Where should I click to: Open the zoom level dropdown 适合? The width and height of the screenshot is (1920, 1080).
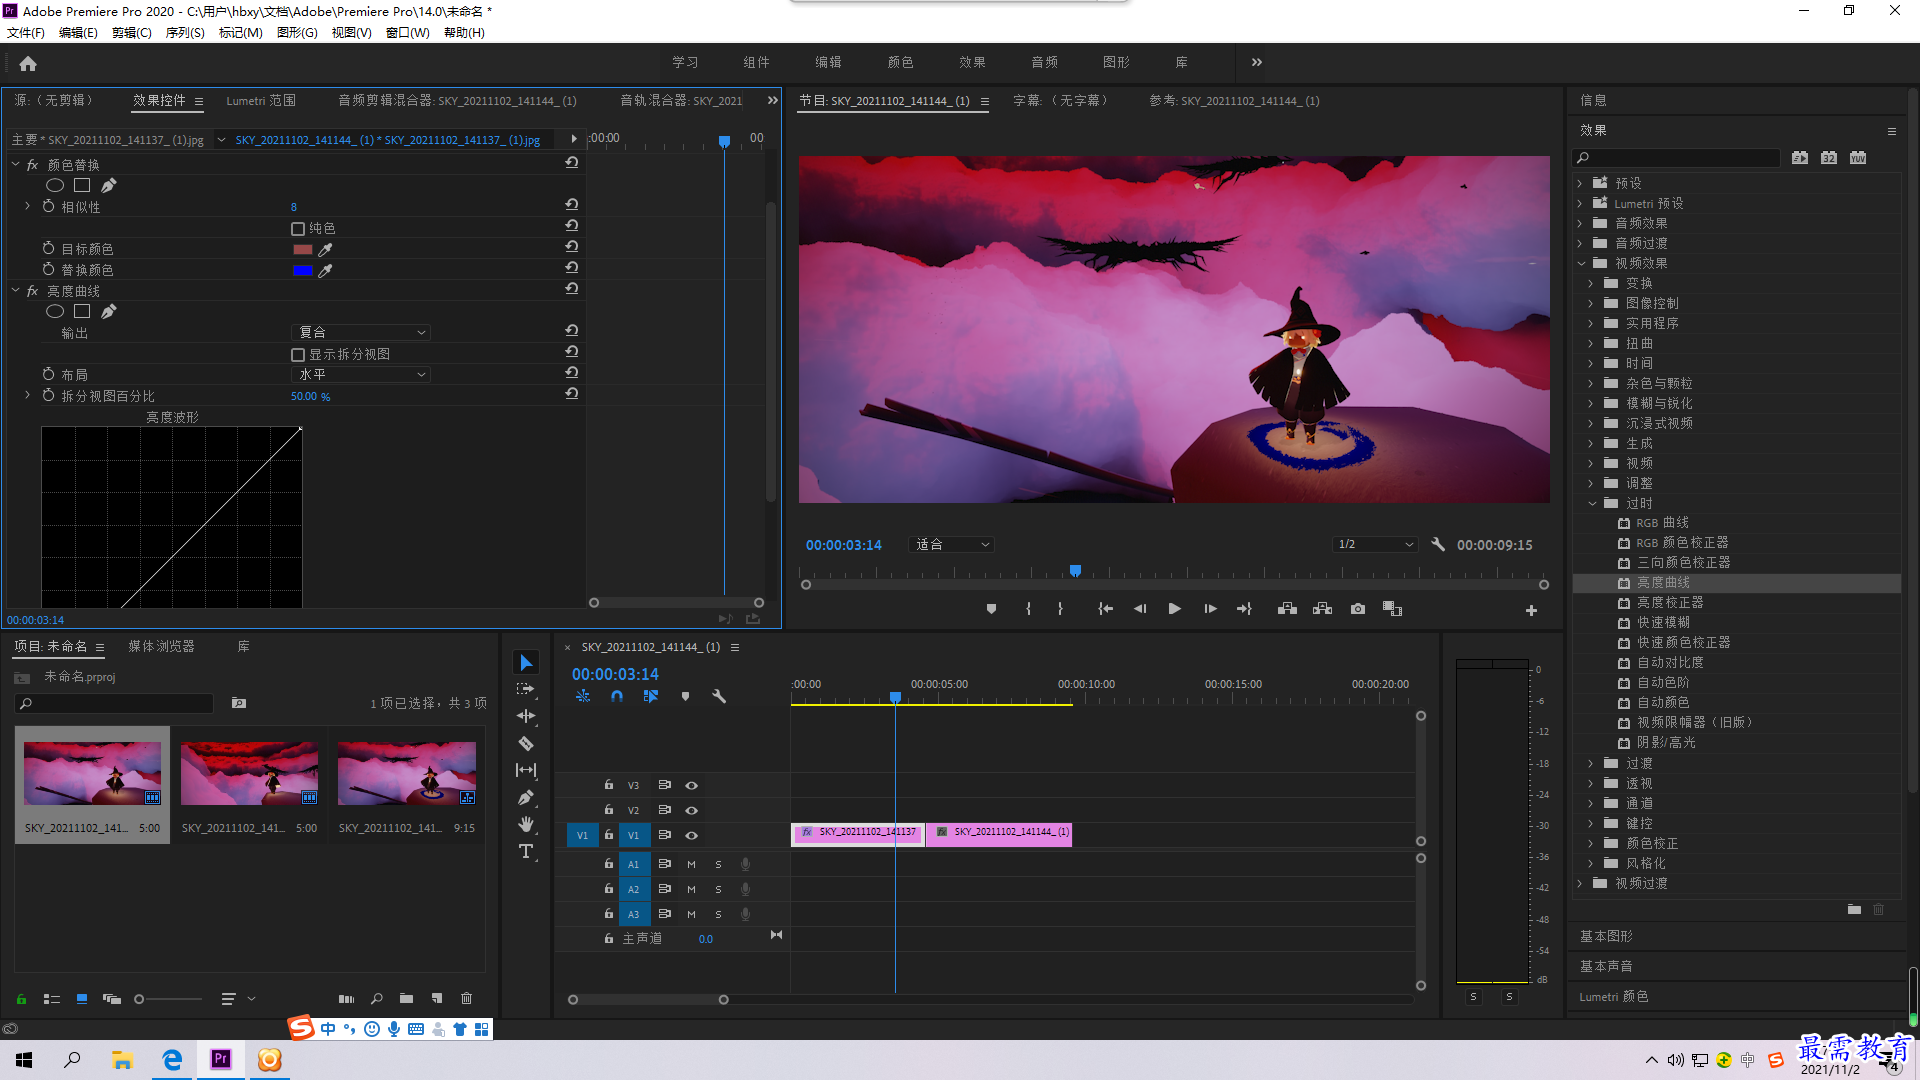point(951,545)
